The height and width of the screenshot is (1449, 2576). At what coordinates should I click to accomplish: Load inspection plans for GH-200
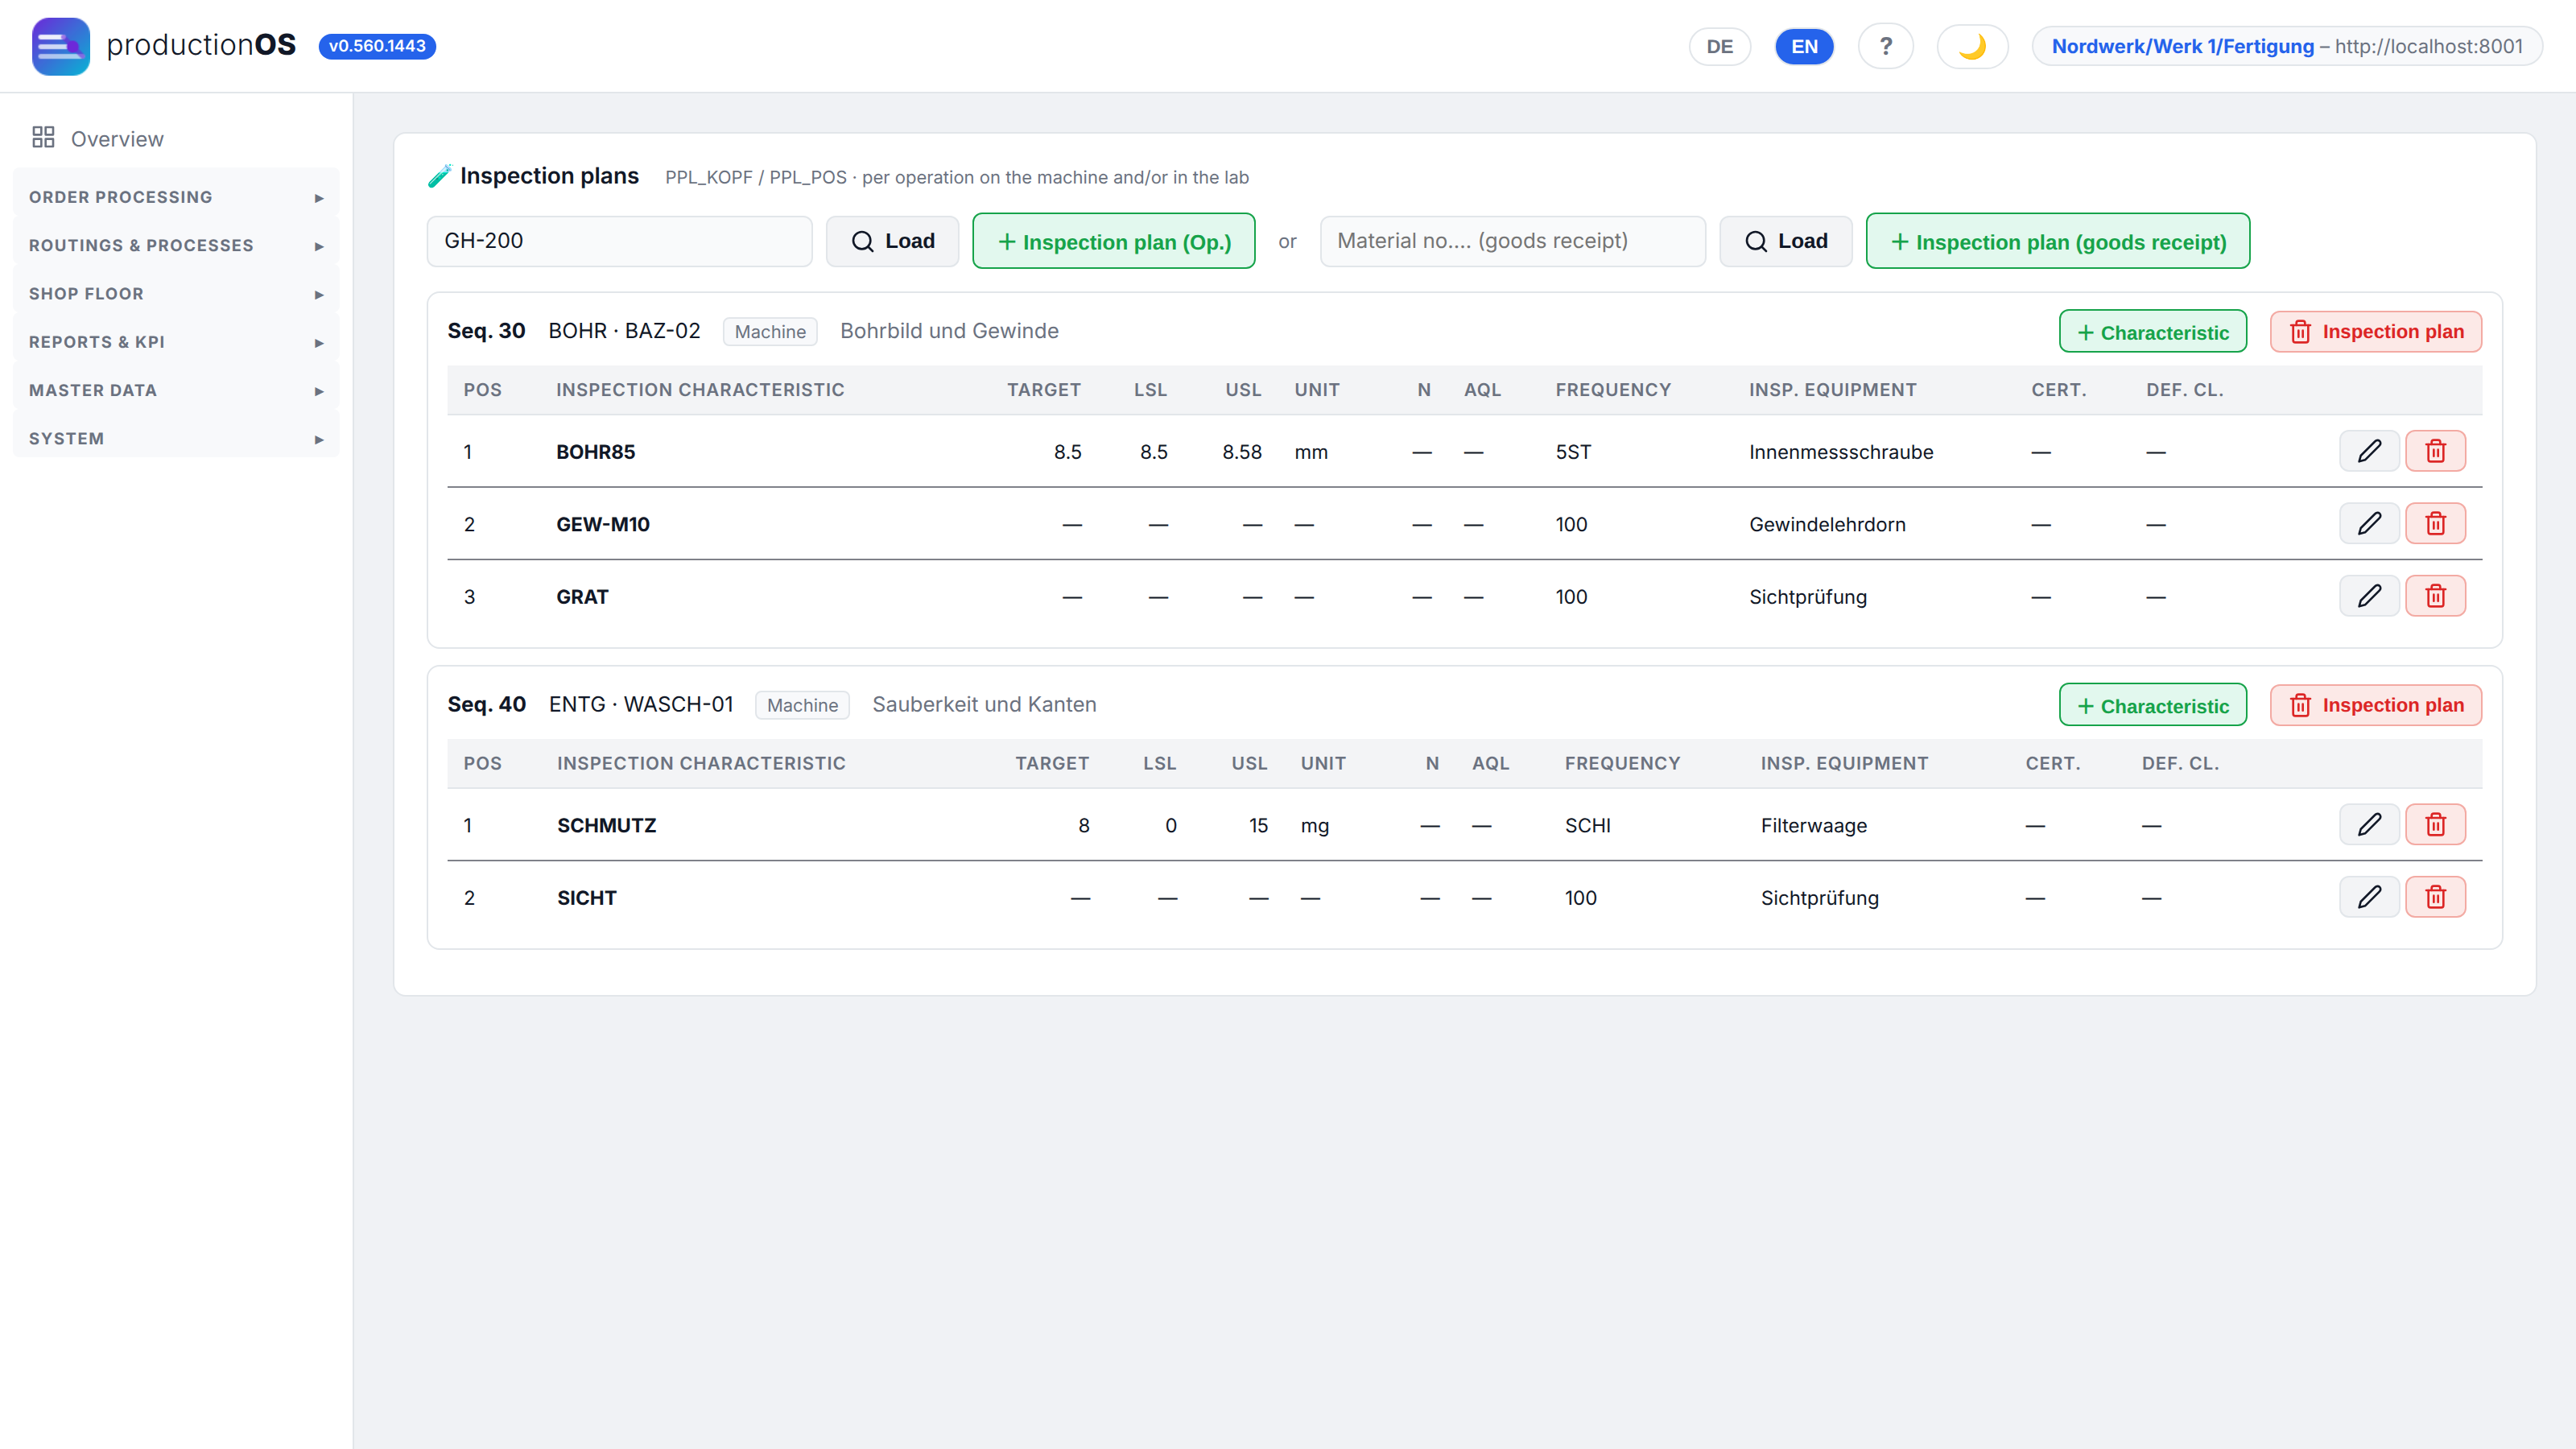(892, 241)
